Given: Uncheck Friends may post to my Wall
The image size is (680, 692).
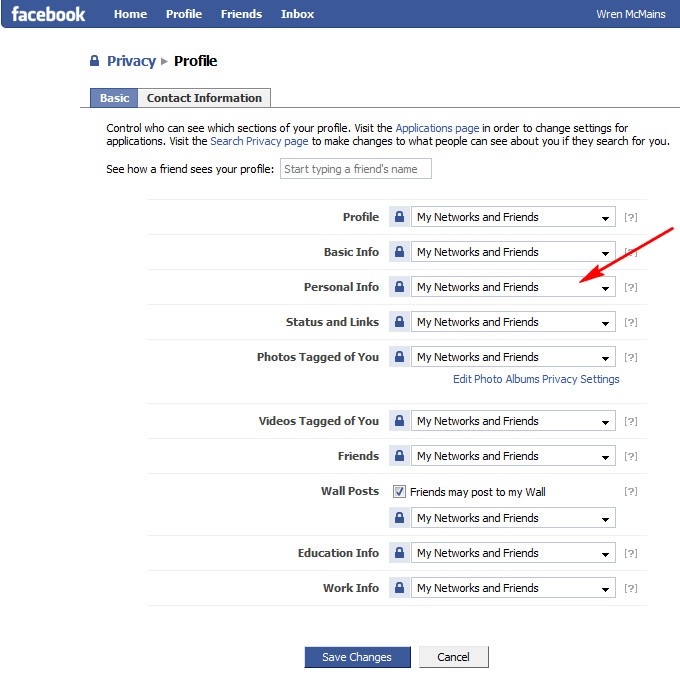Looking at the screenshot, I should (399, 491).
